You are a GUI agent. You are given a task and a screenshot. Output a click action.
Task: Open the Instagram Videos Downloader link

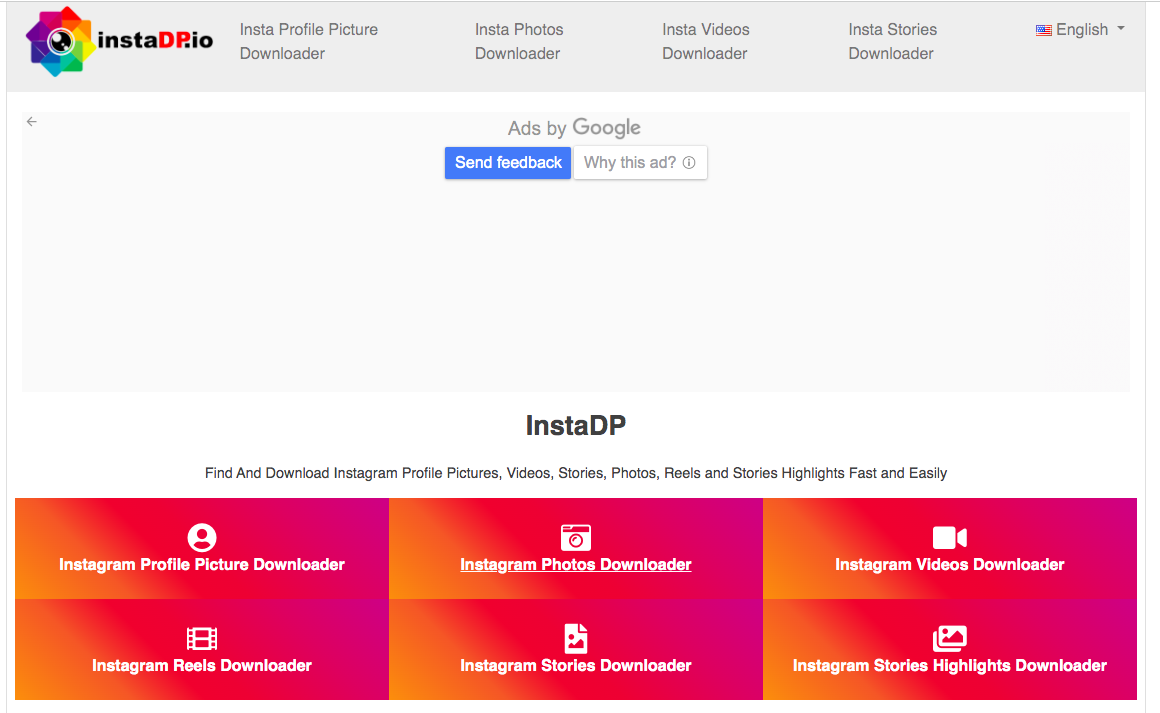pyautogui.click(x=950, y=564)
